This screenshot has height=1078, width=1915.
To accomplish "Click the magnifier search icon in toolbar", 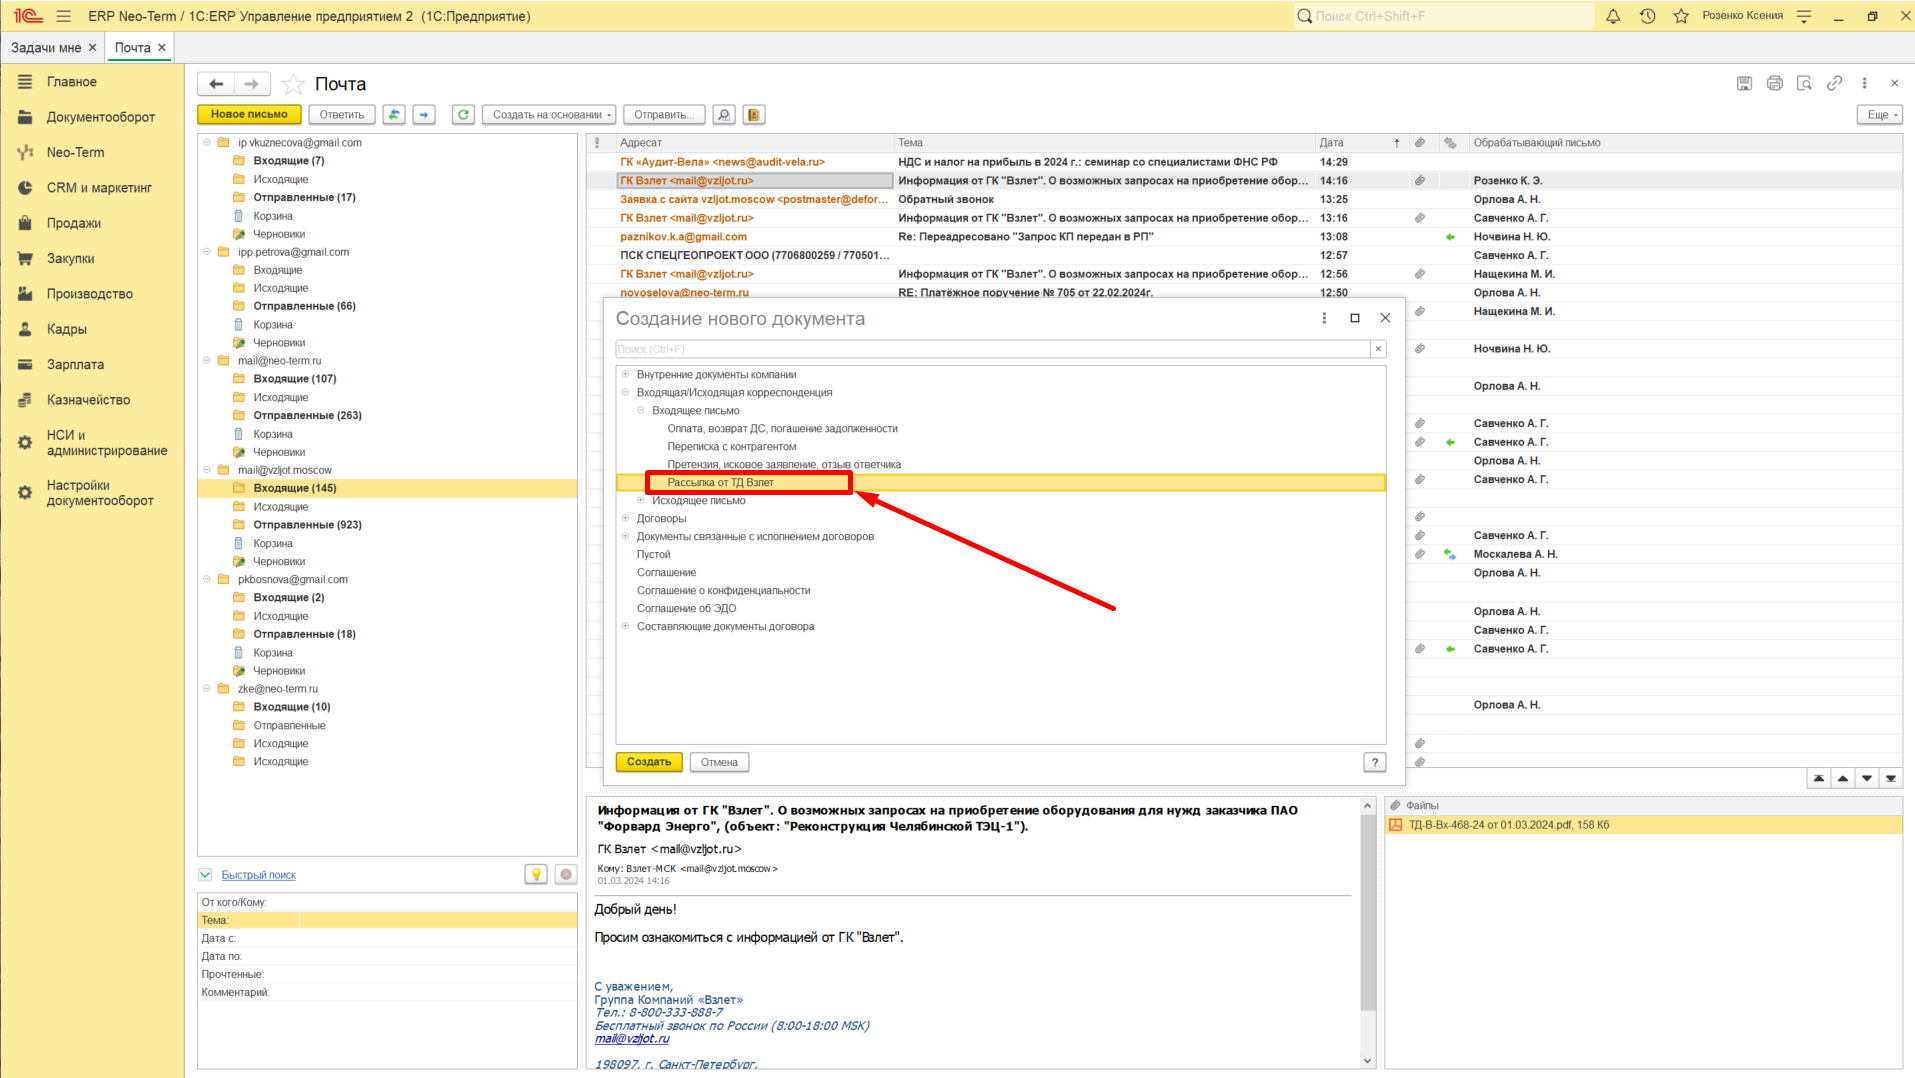I will point(724,115).
